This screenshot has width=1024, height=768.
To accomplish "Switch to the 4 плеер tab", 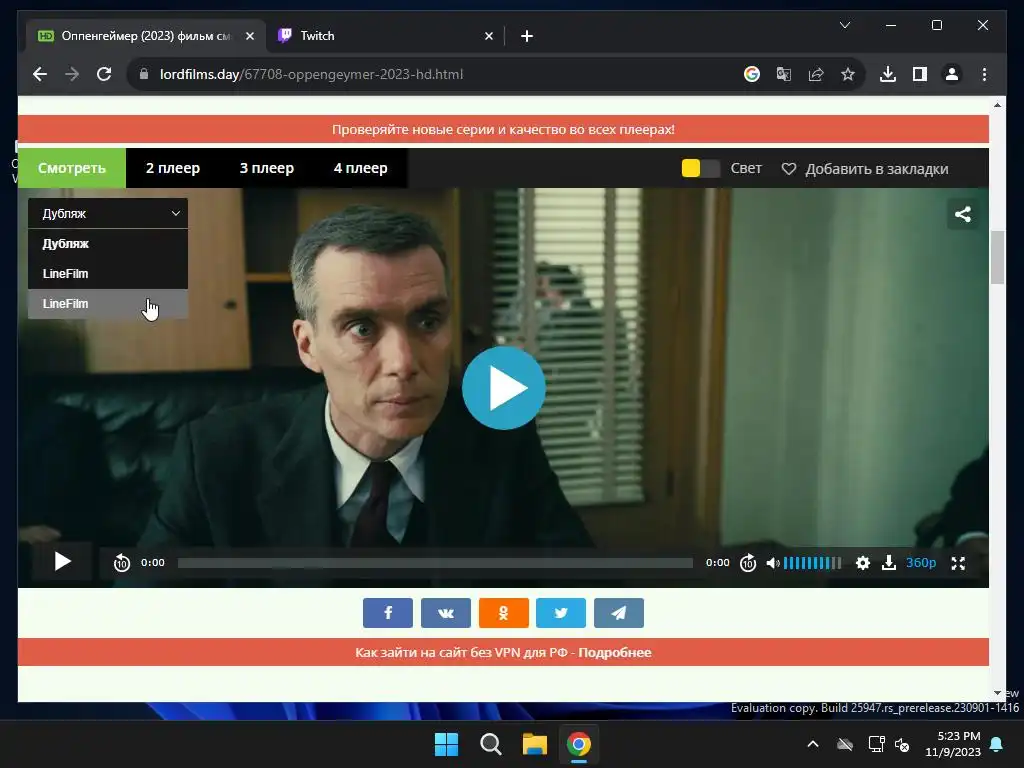I will point(360,168).
